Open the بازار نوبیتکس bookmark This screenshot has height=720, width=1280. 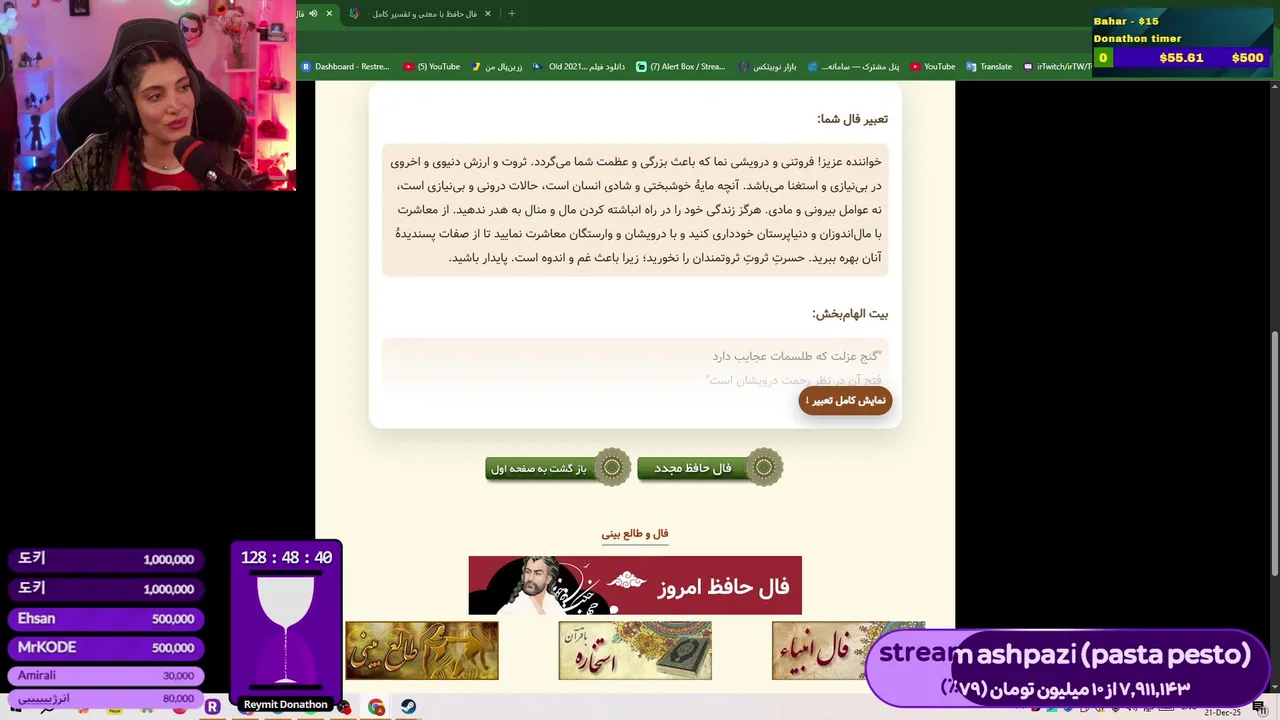[768, 67]
